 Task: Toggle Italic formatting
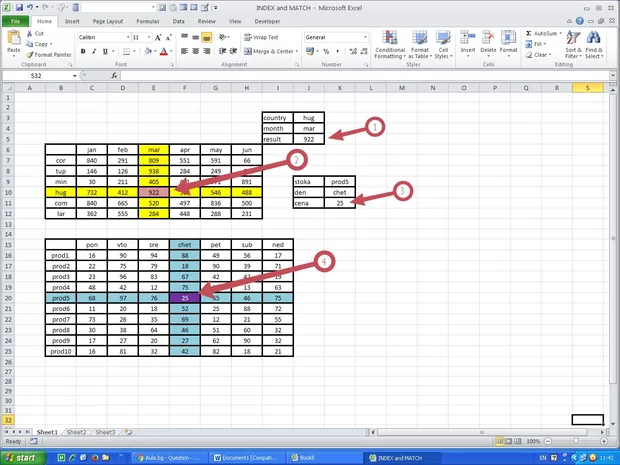coord(94,51)
